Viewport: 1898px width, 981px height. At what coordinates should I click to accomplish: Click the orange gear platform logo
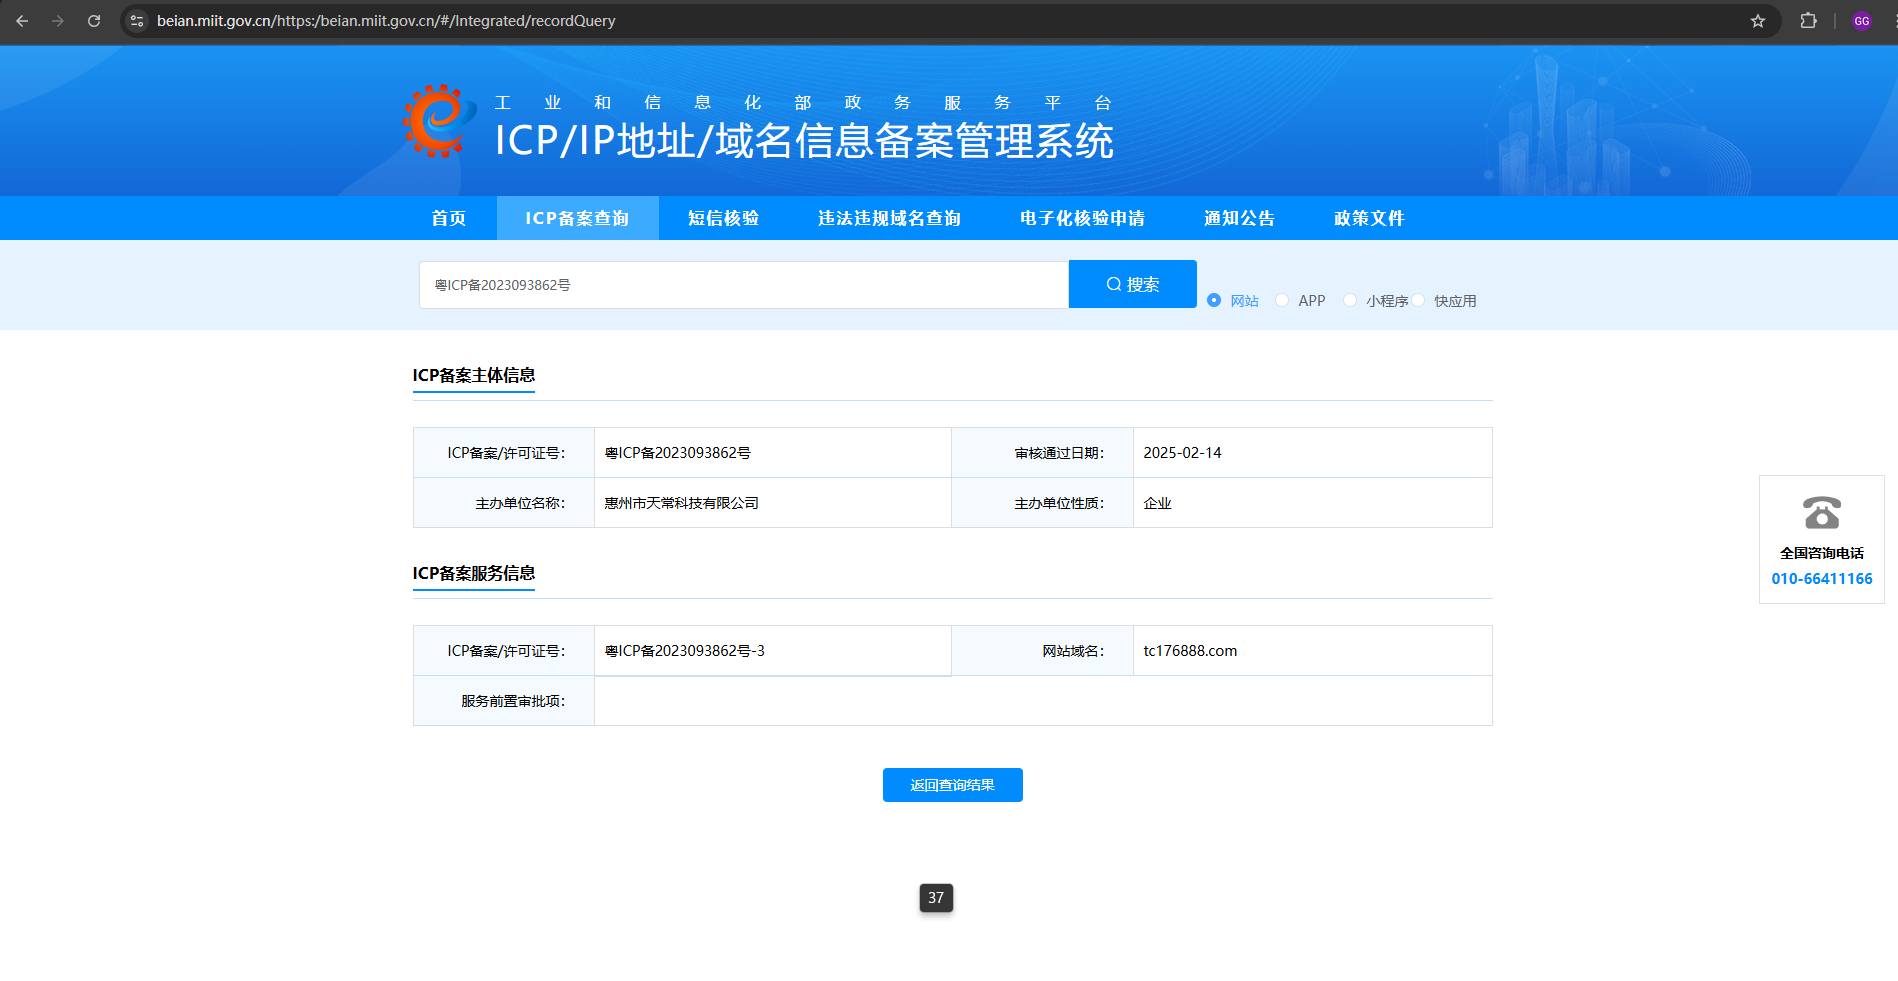pos(438,121)
